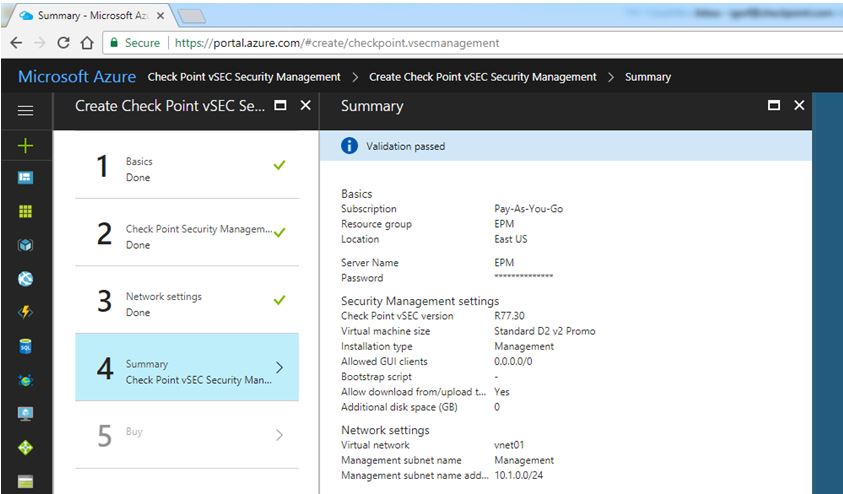
Task: Open first Check Point vSEC Security Management breadcrumb
Action: tap(244, 77)
